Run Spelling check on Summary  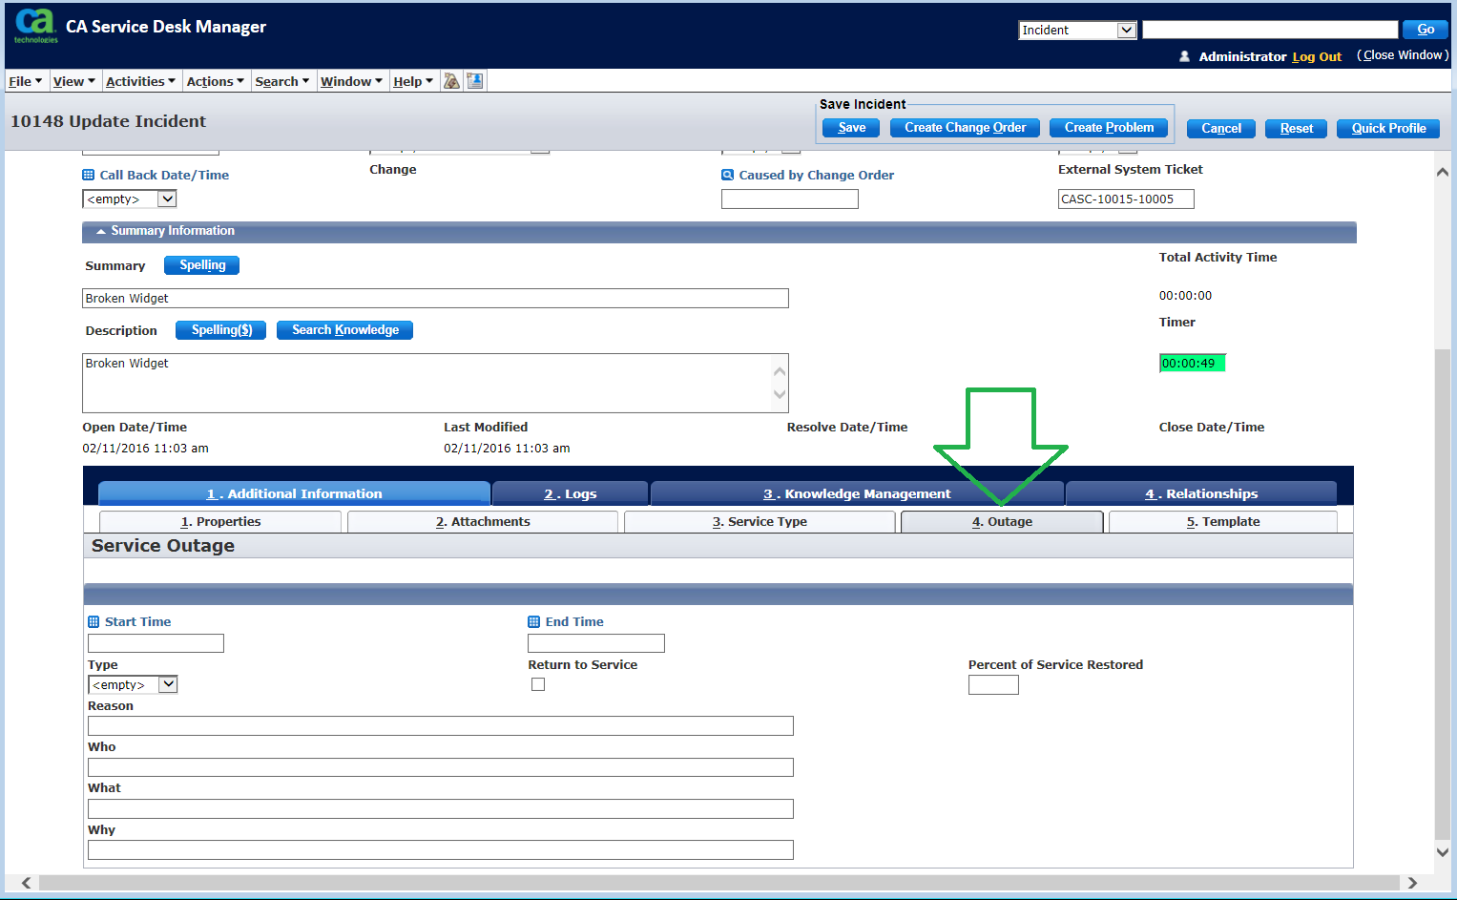202,265
